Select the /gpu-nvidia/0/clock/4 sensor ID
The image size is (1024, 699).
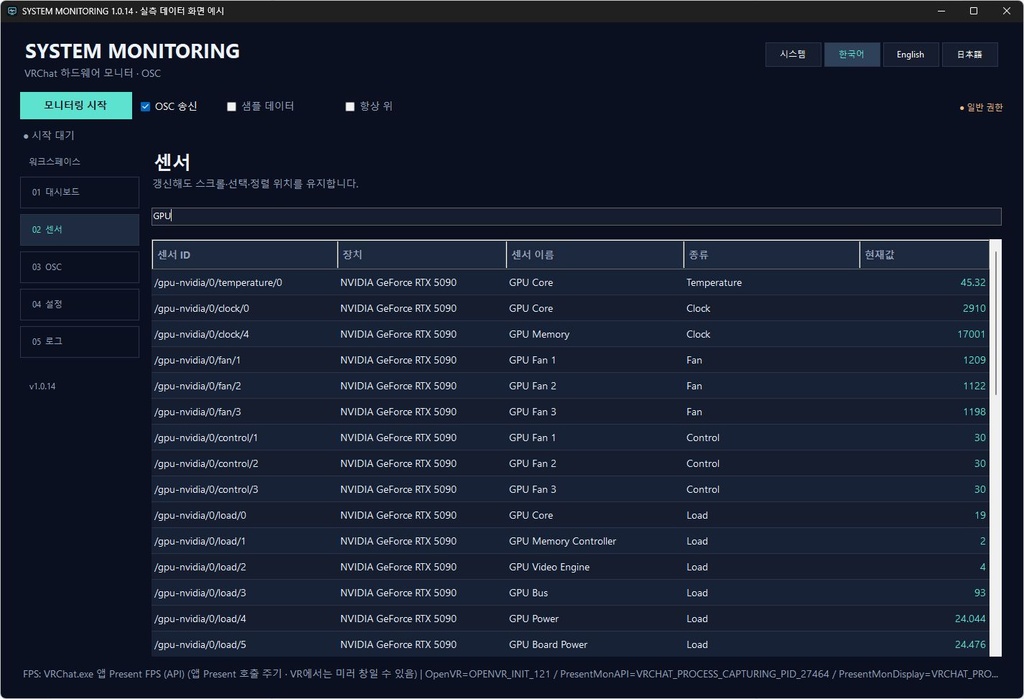pos(202,334)
